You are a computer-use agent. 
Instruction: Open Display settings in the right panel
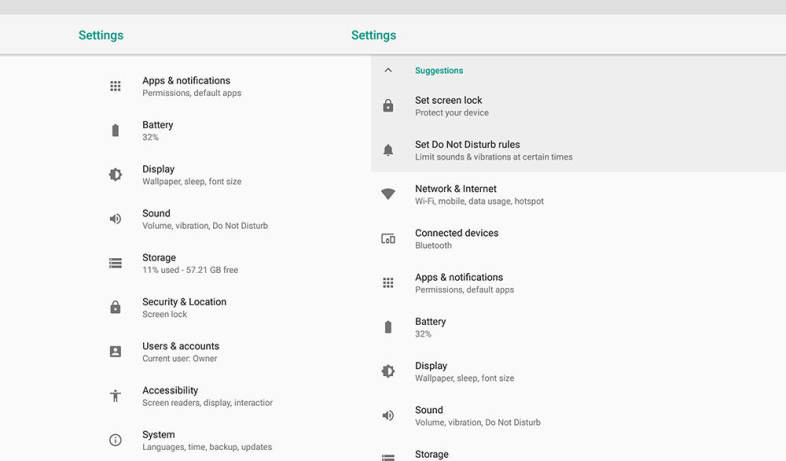pyautogui.click(x=431, y=371)
